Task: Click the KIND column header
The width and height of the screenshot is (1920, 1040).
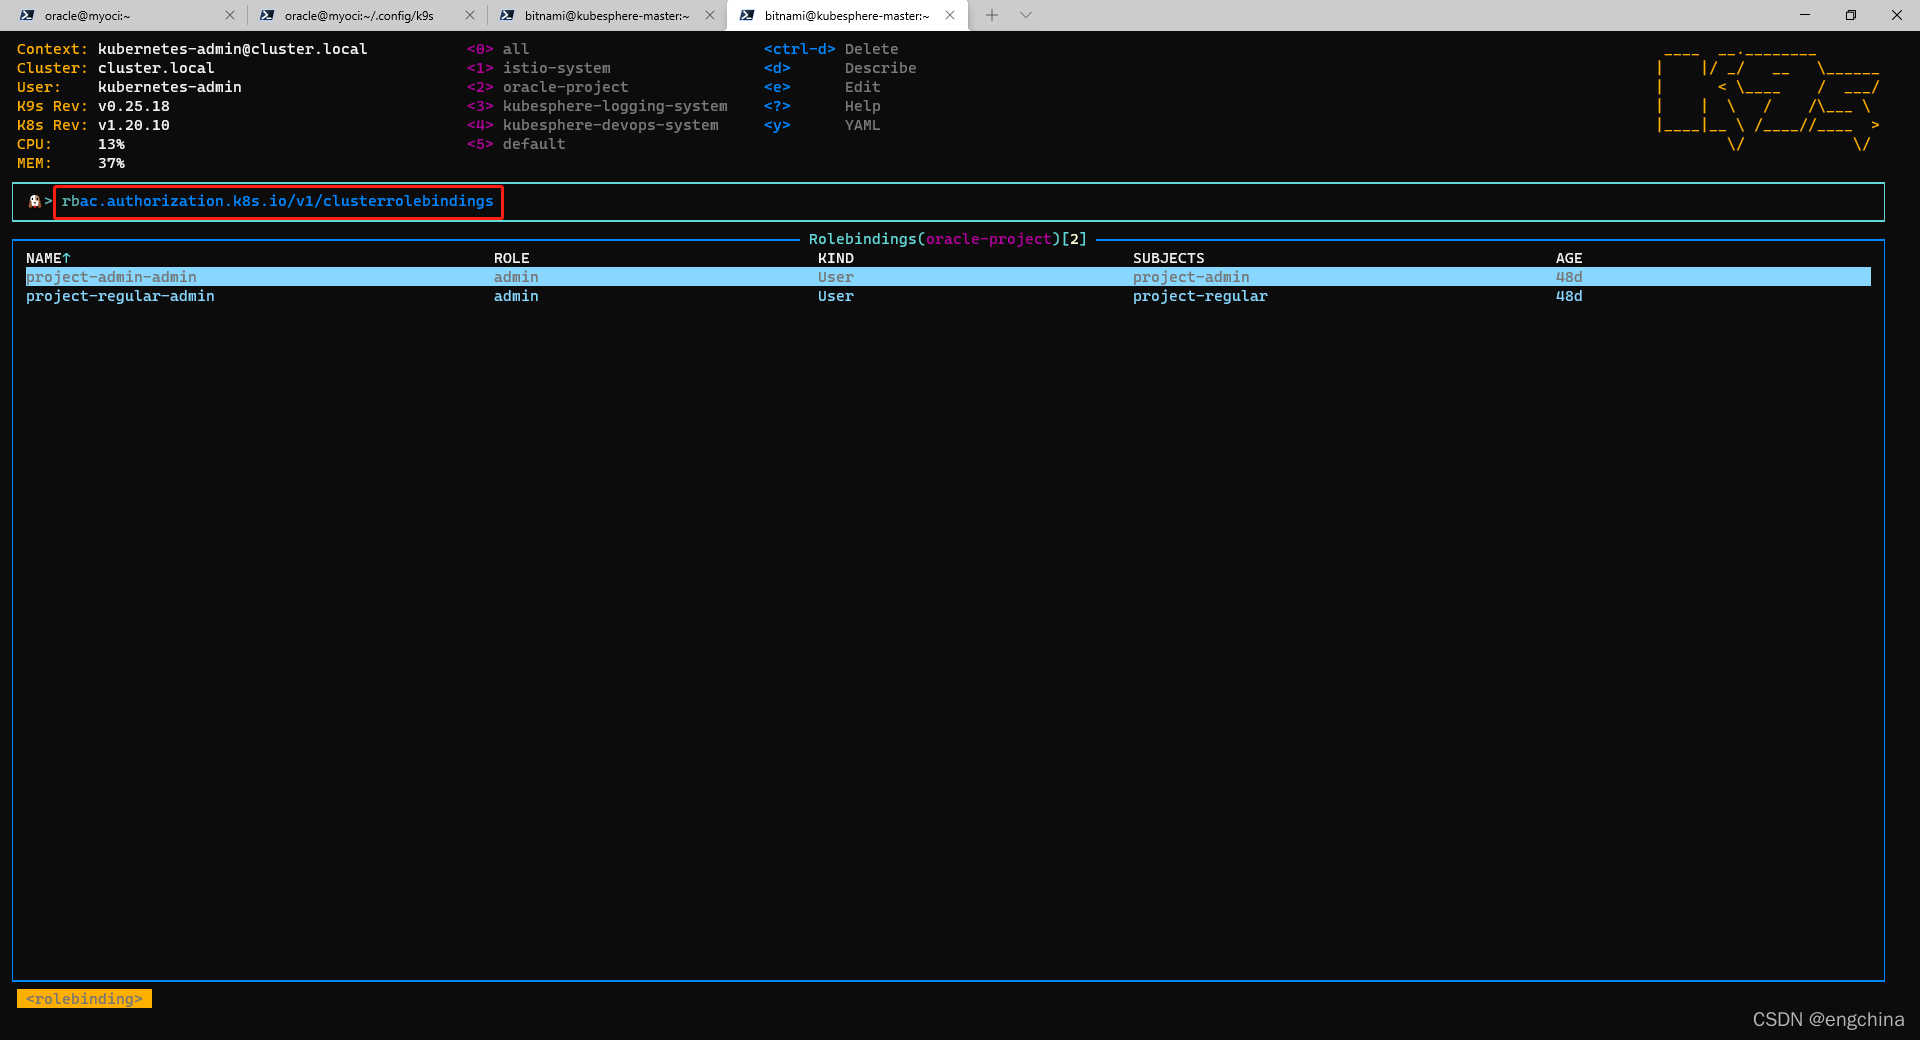Action: tap(835, 258)
